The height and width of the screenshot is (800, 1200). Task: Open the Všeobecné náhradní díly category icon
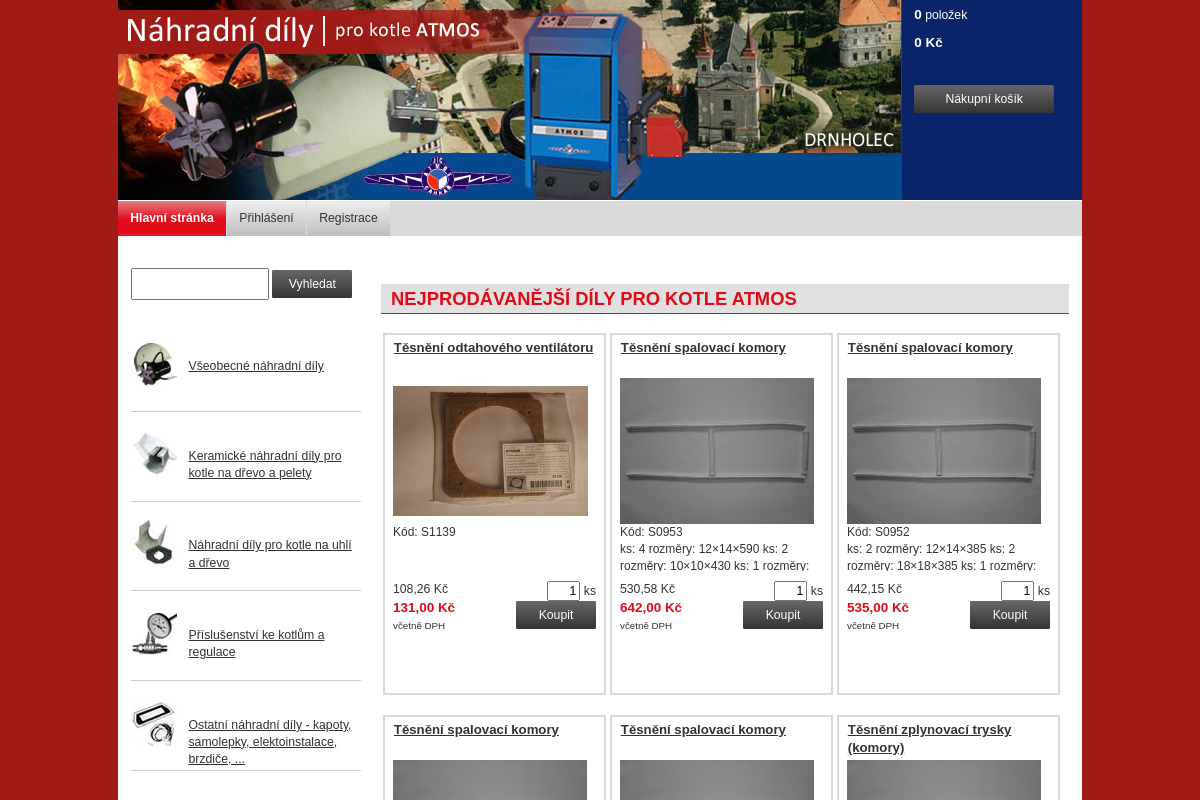(155, 365)
